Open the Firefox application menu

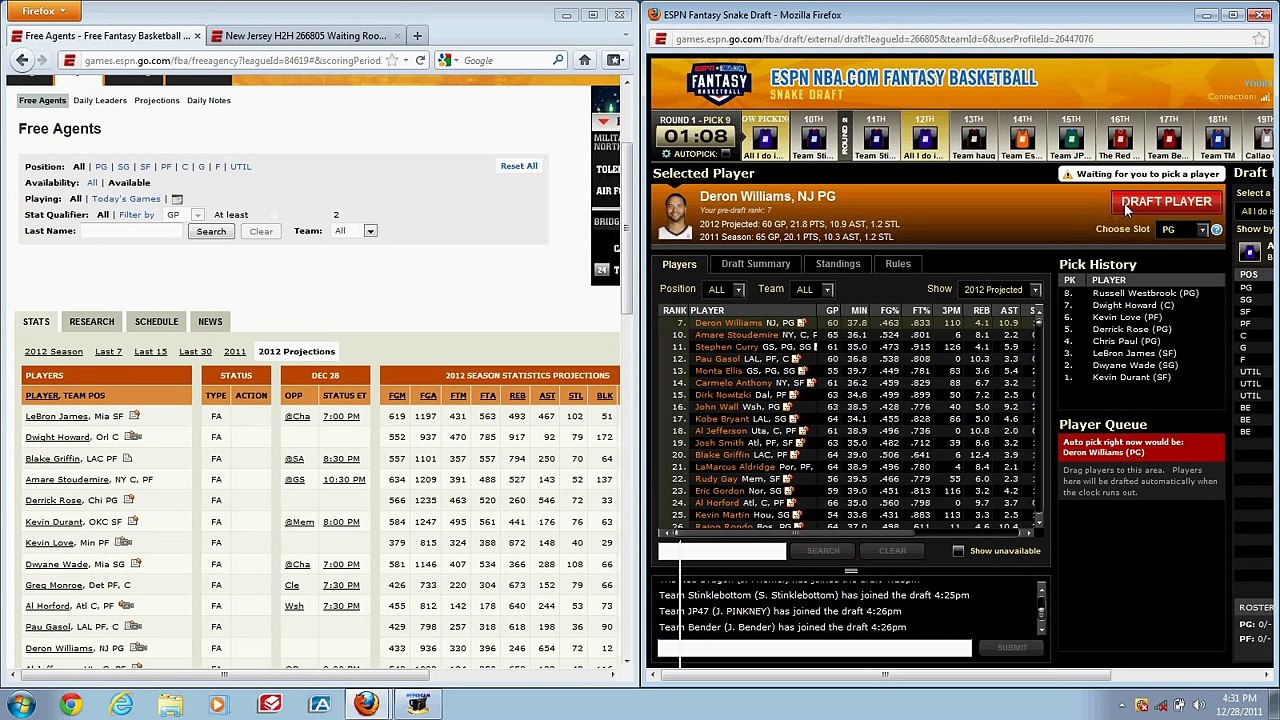42,11
